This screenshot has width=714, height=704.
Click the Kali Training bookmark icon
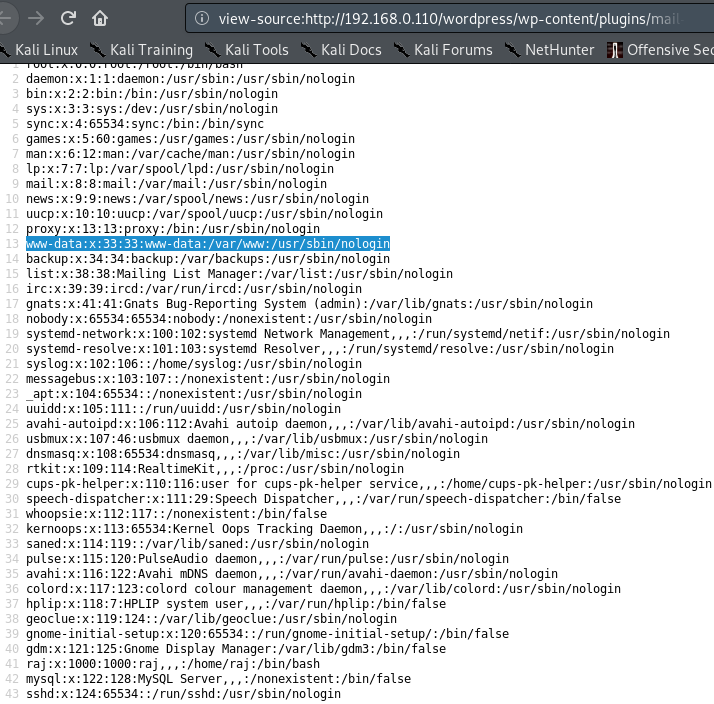(x=97, y=50)
